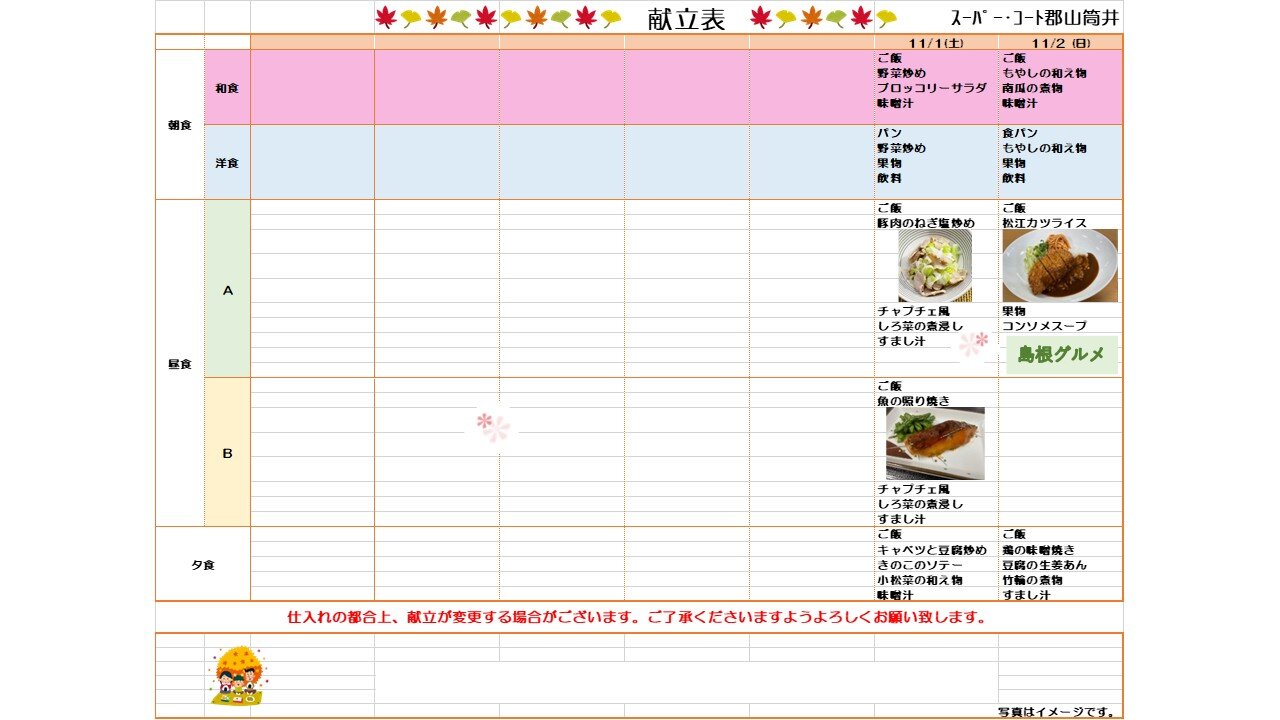Click the pink flower decoration in lunch B area
This screenshot has height=720, width=1280.
(493, 426)
